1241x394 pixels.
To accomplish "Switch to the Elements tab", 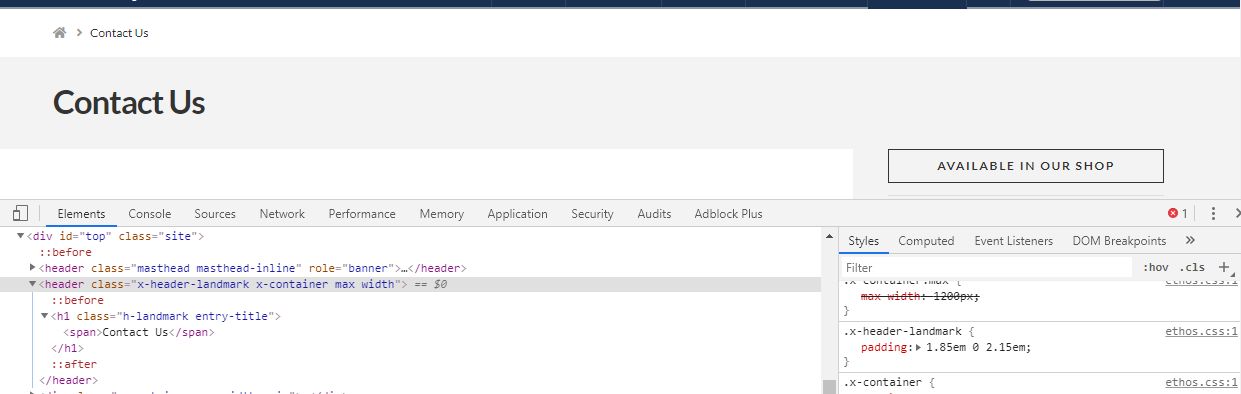I will click(81, 214).
